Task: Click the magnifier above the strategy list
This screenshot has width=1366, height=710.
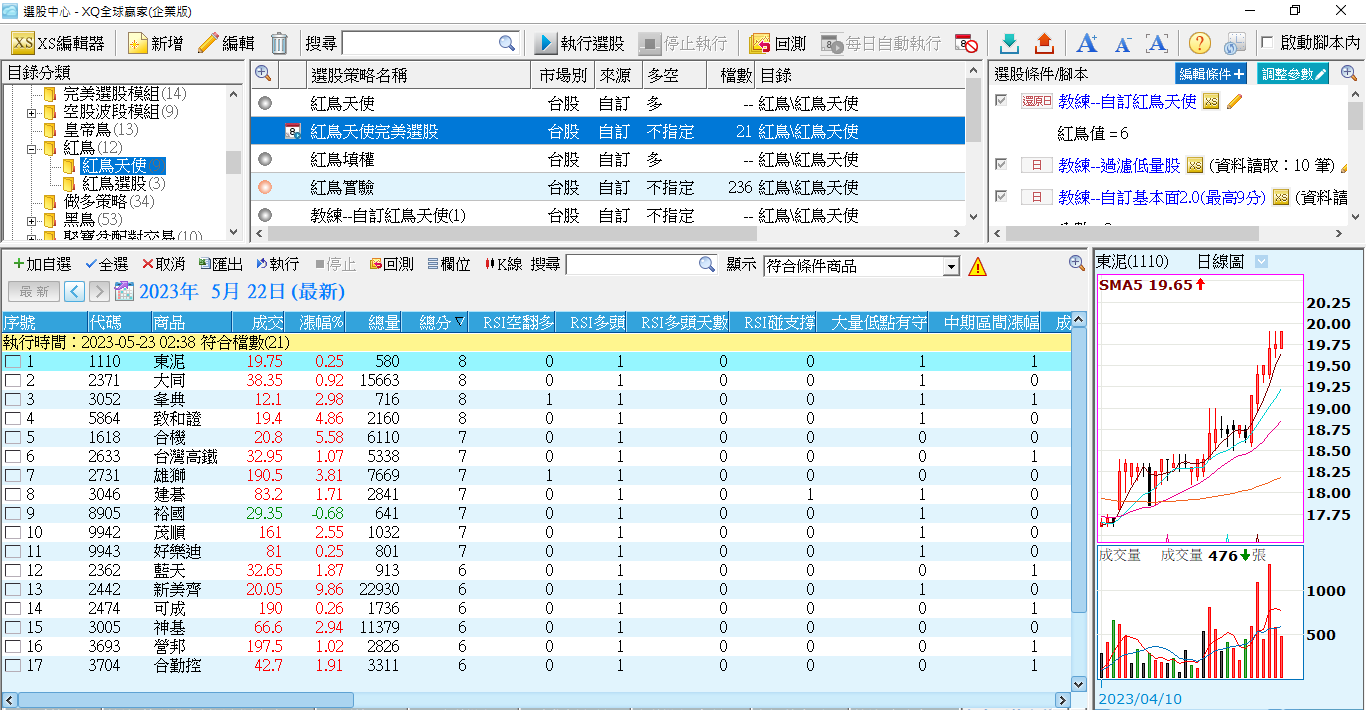Action: pyautogui.click(x=264, y=73)
